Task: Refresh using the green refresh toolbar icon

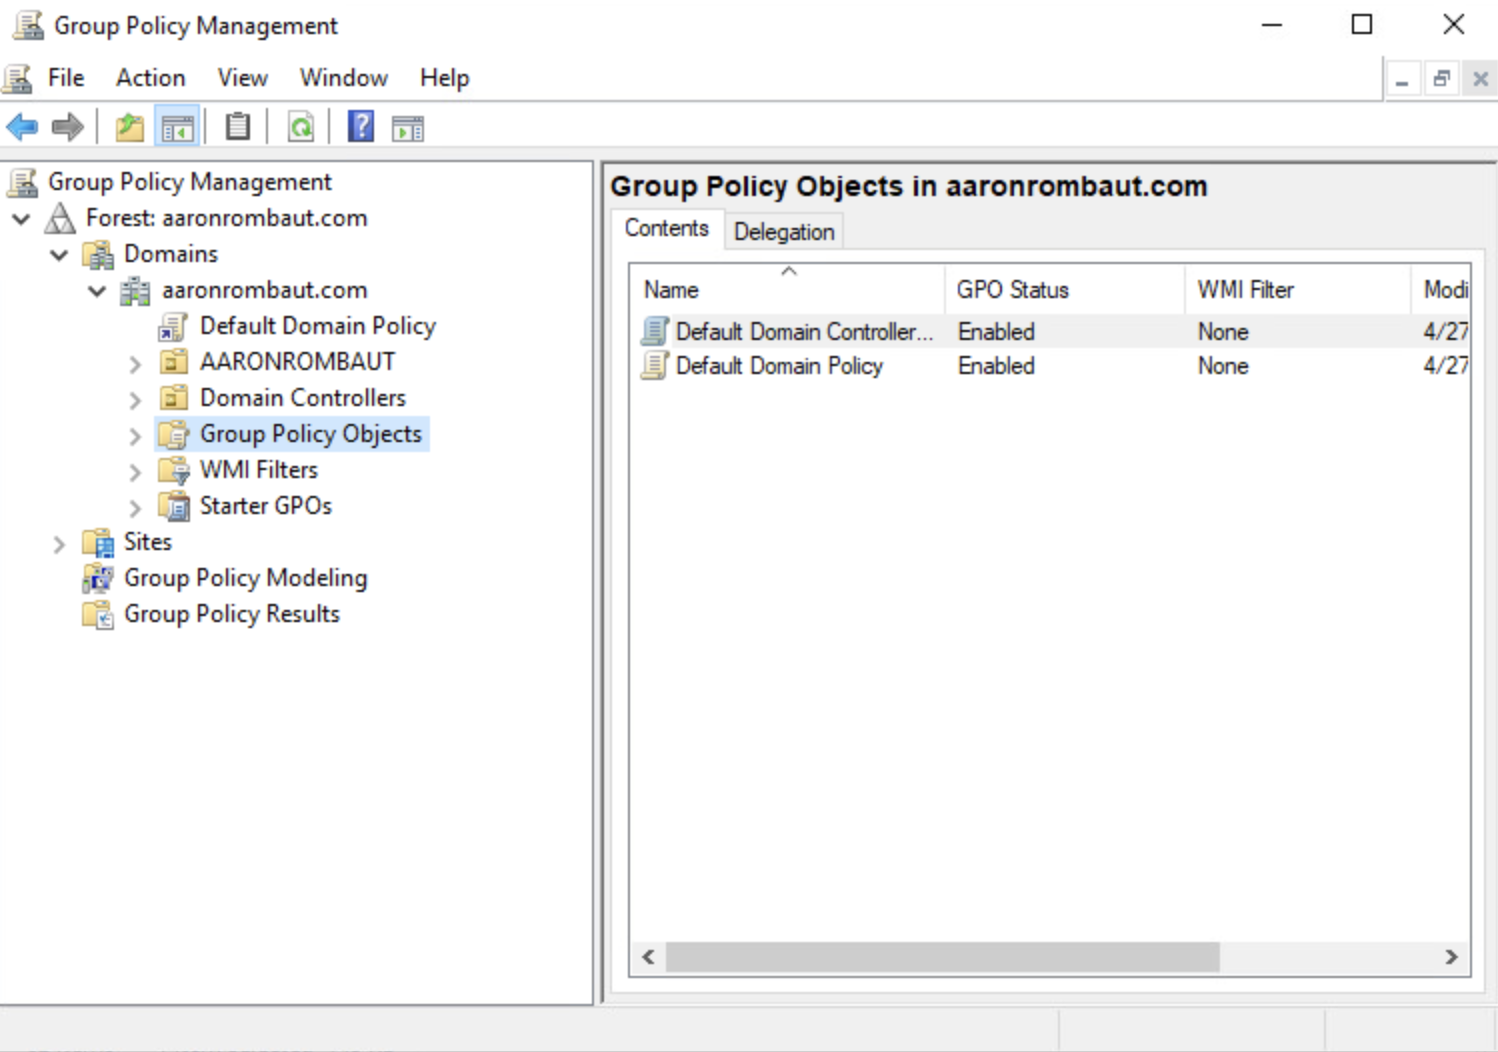Action: click(x=300, y=127)
